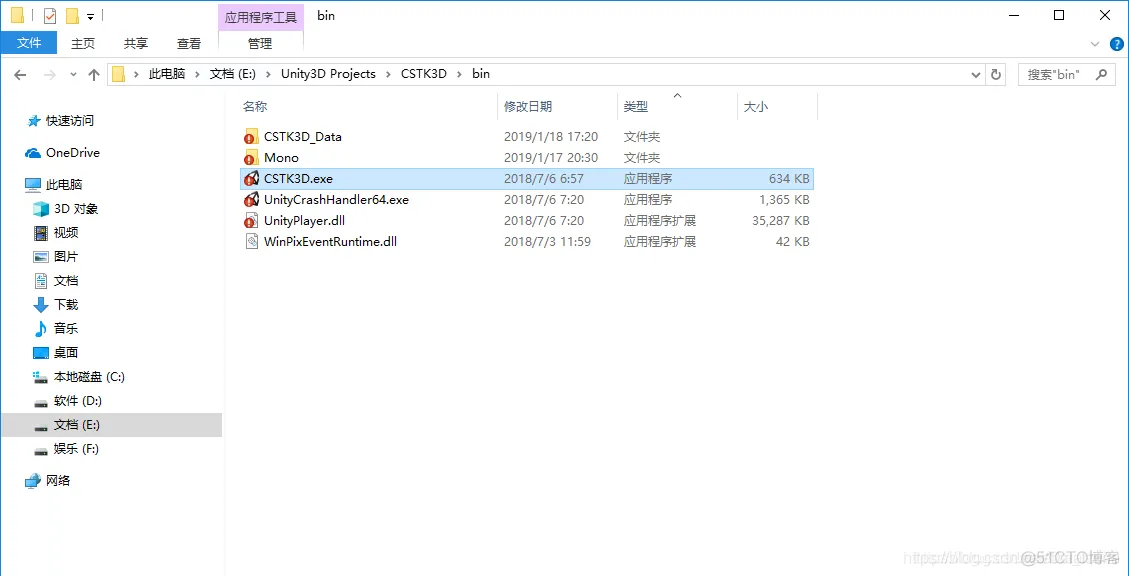Image resolution: width=1129 pixels, height=576 pixels.
Task: Click the refresh button in address bar
Action: [996, 74]
